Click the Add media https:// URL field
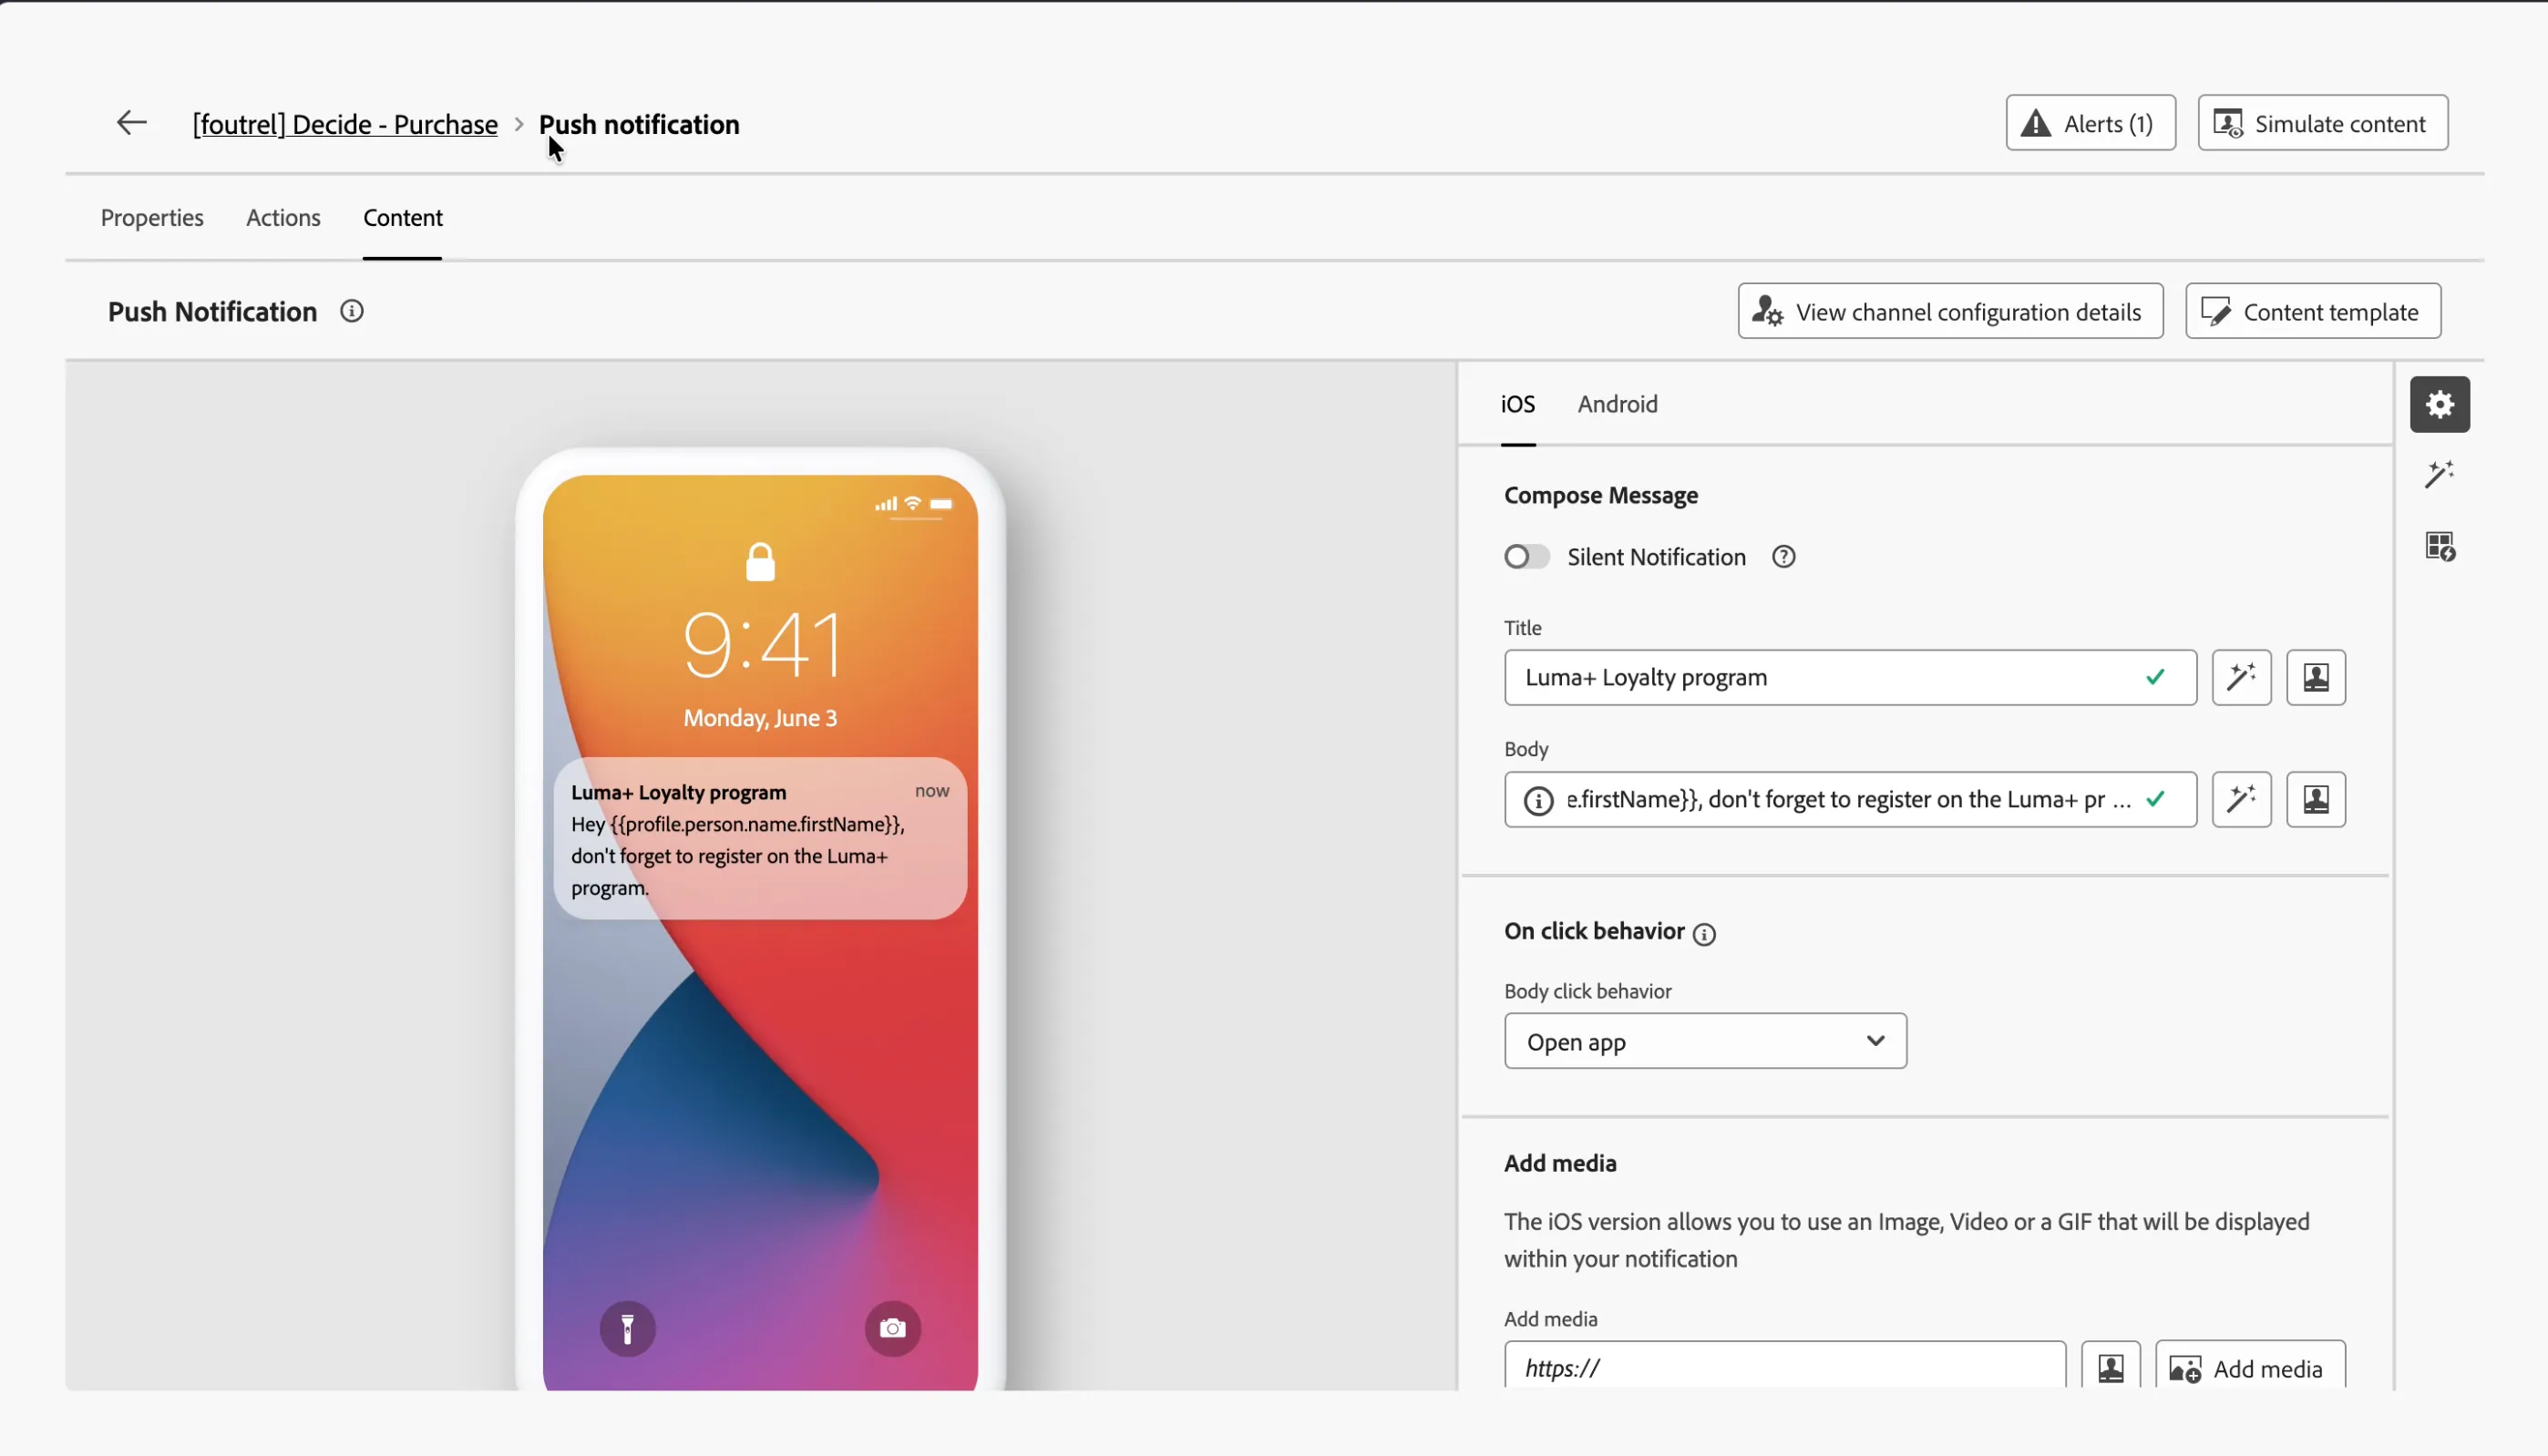2548x1456 pixels. (x=1784, y=1367)
